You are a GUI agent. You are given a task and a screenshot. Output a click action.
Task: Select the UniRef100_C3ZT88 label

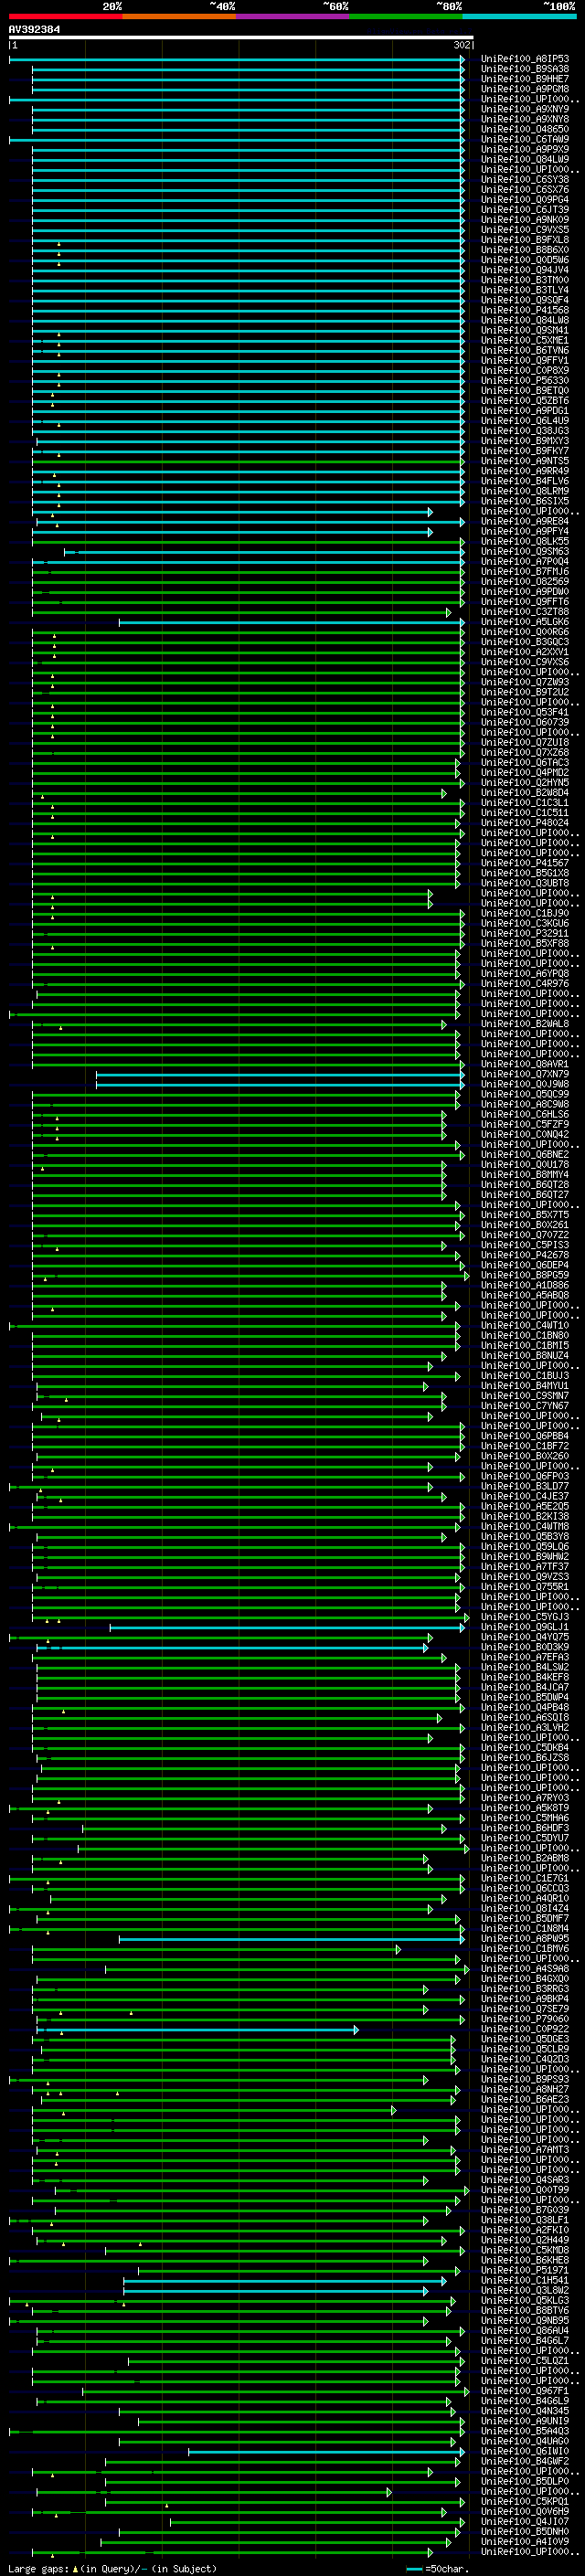525,611
